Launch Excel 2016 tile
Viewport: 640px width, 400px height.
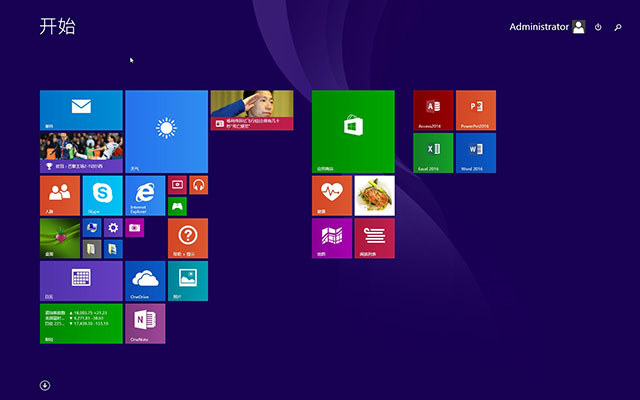pos(433,153)
